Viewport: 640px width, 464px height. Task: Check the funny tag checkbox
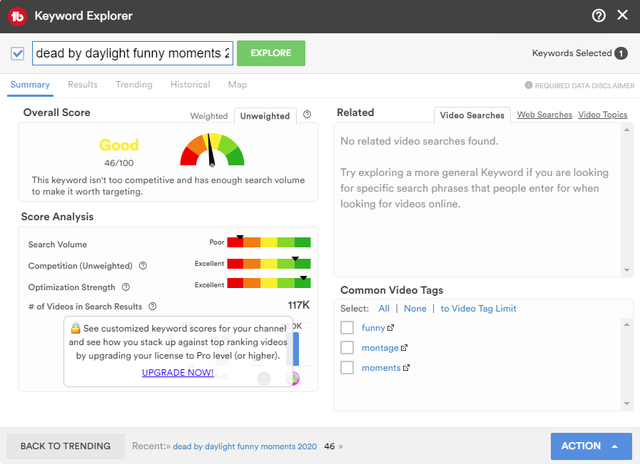point(347,327)
